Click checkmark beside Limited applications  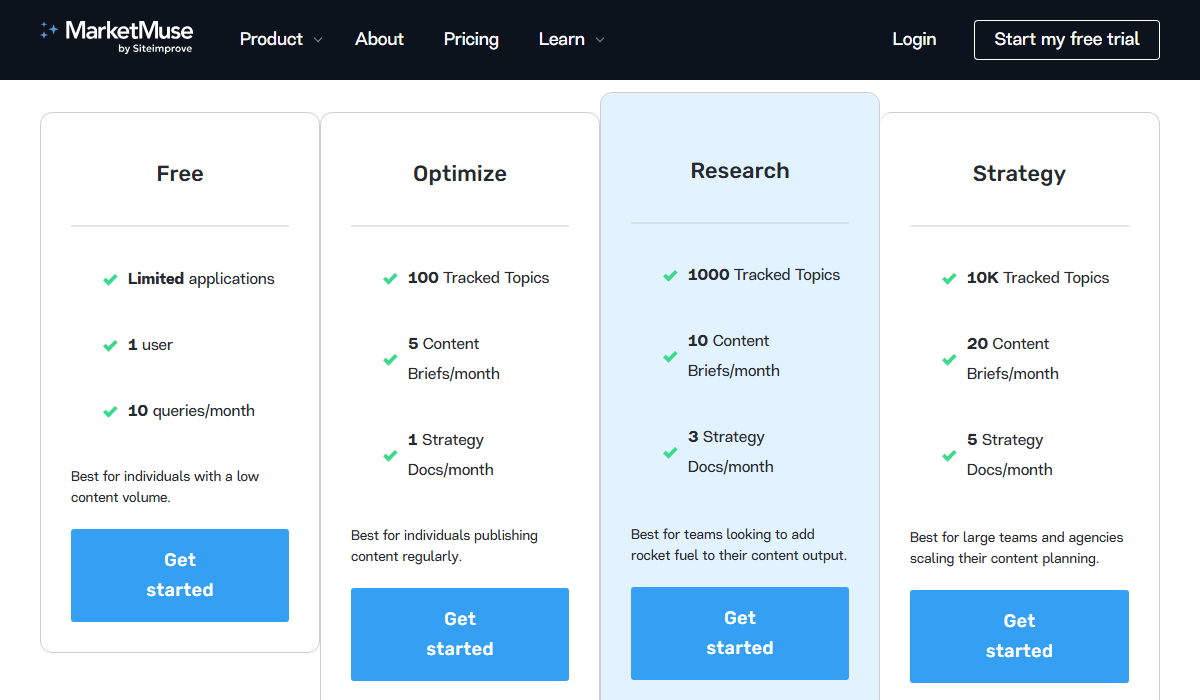click(x=111, y=280)
